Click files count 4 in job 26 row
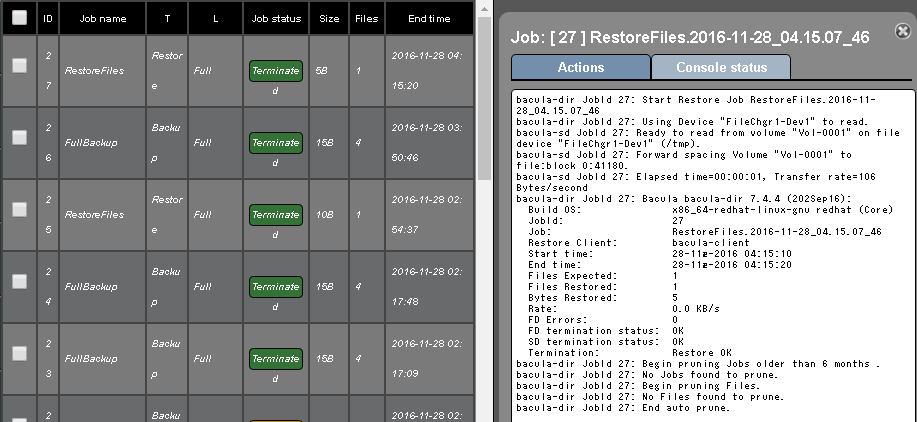 pos(358,143)
